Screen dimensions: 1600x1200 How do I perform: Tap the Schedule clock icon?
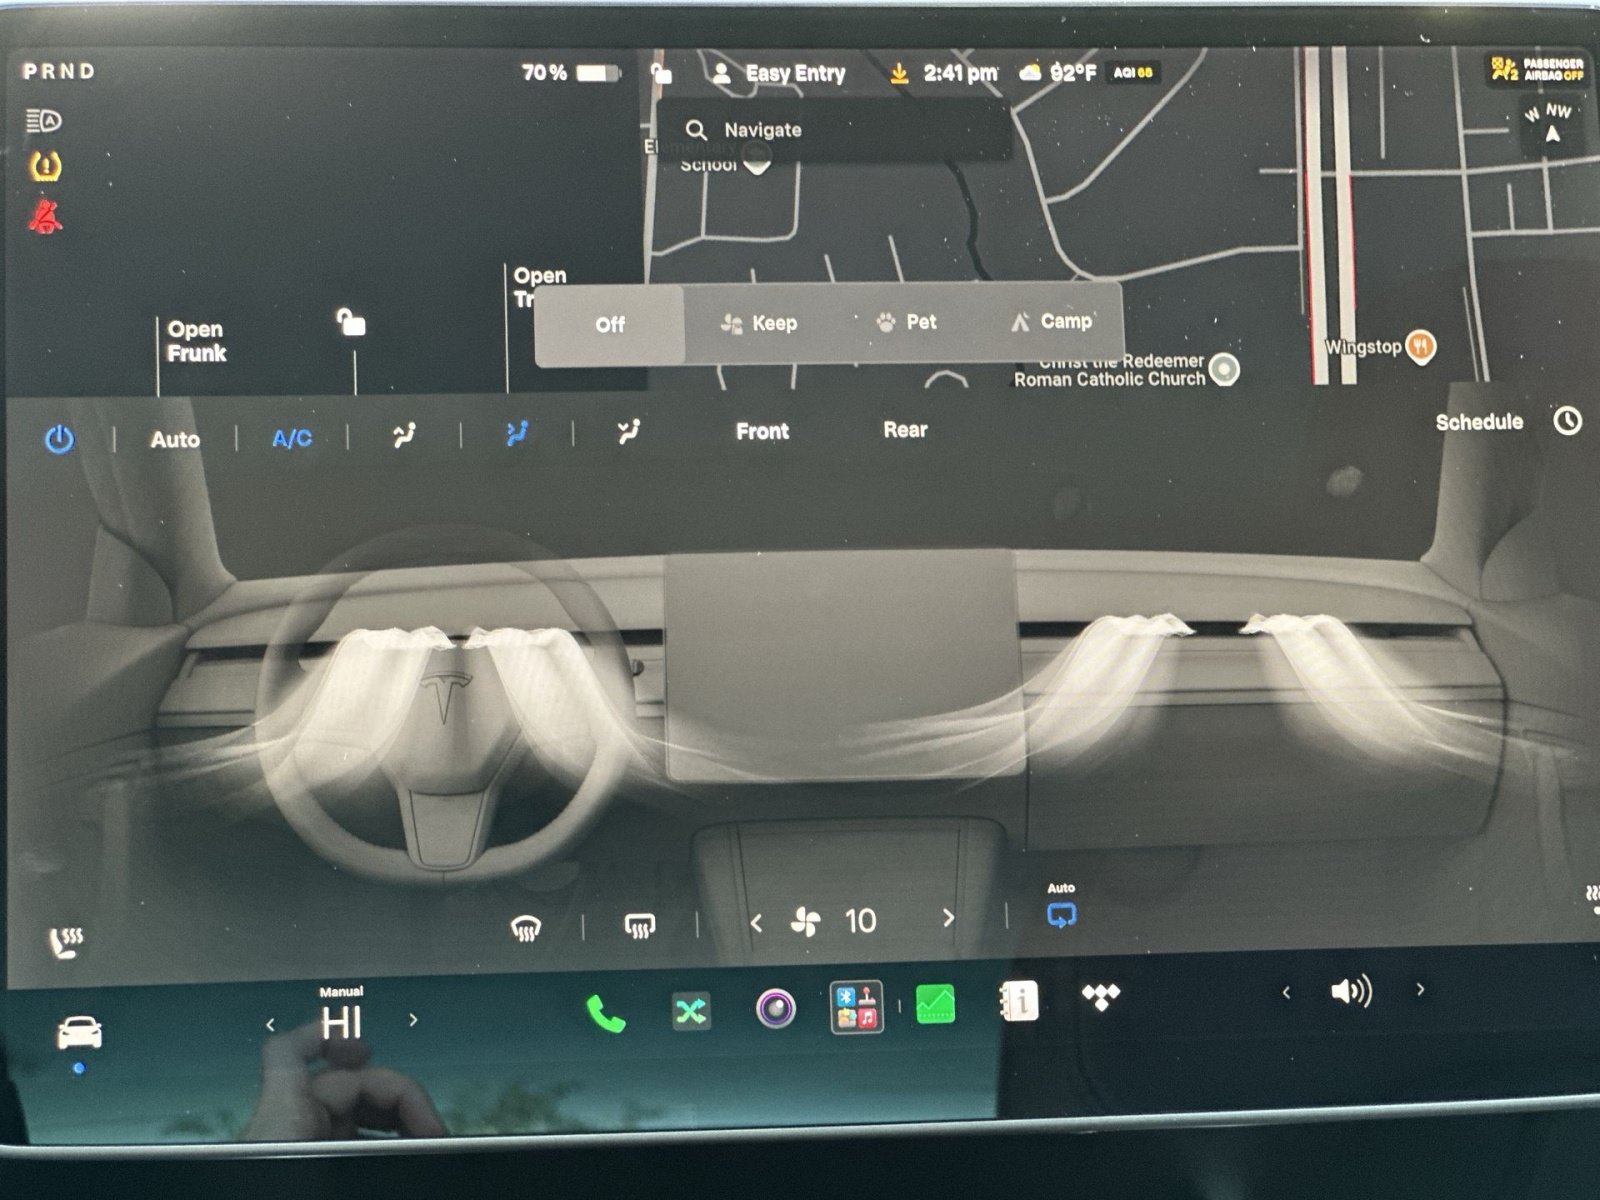click(1567, 421)
